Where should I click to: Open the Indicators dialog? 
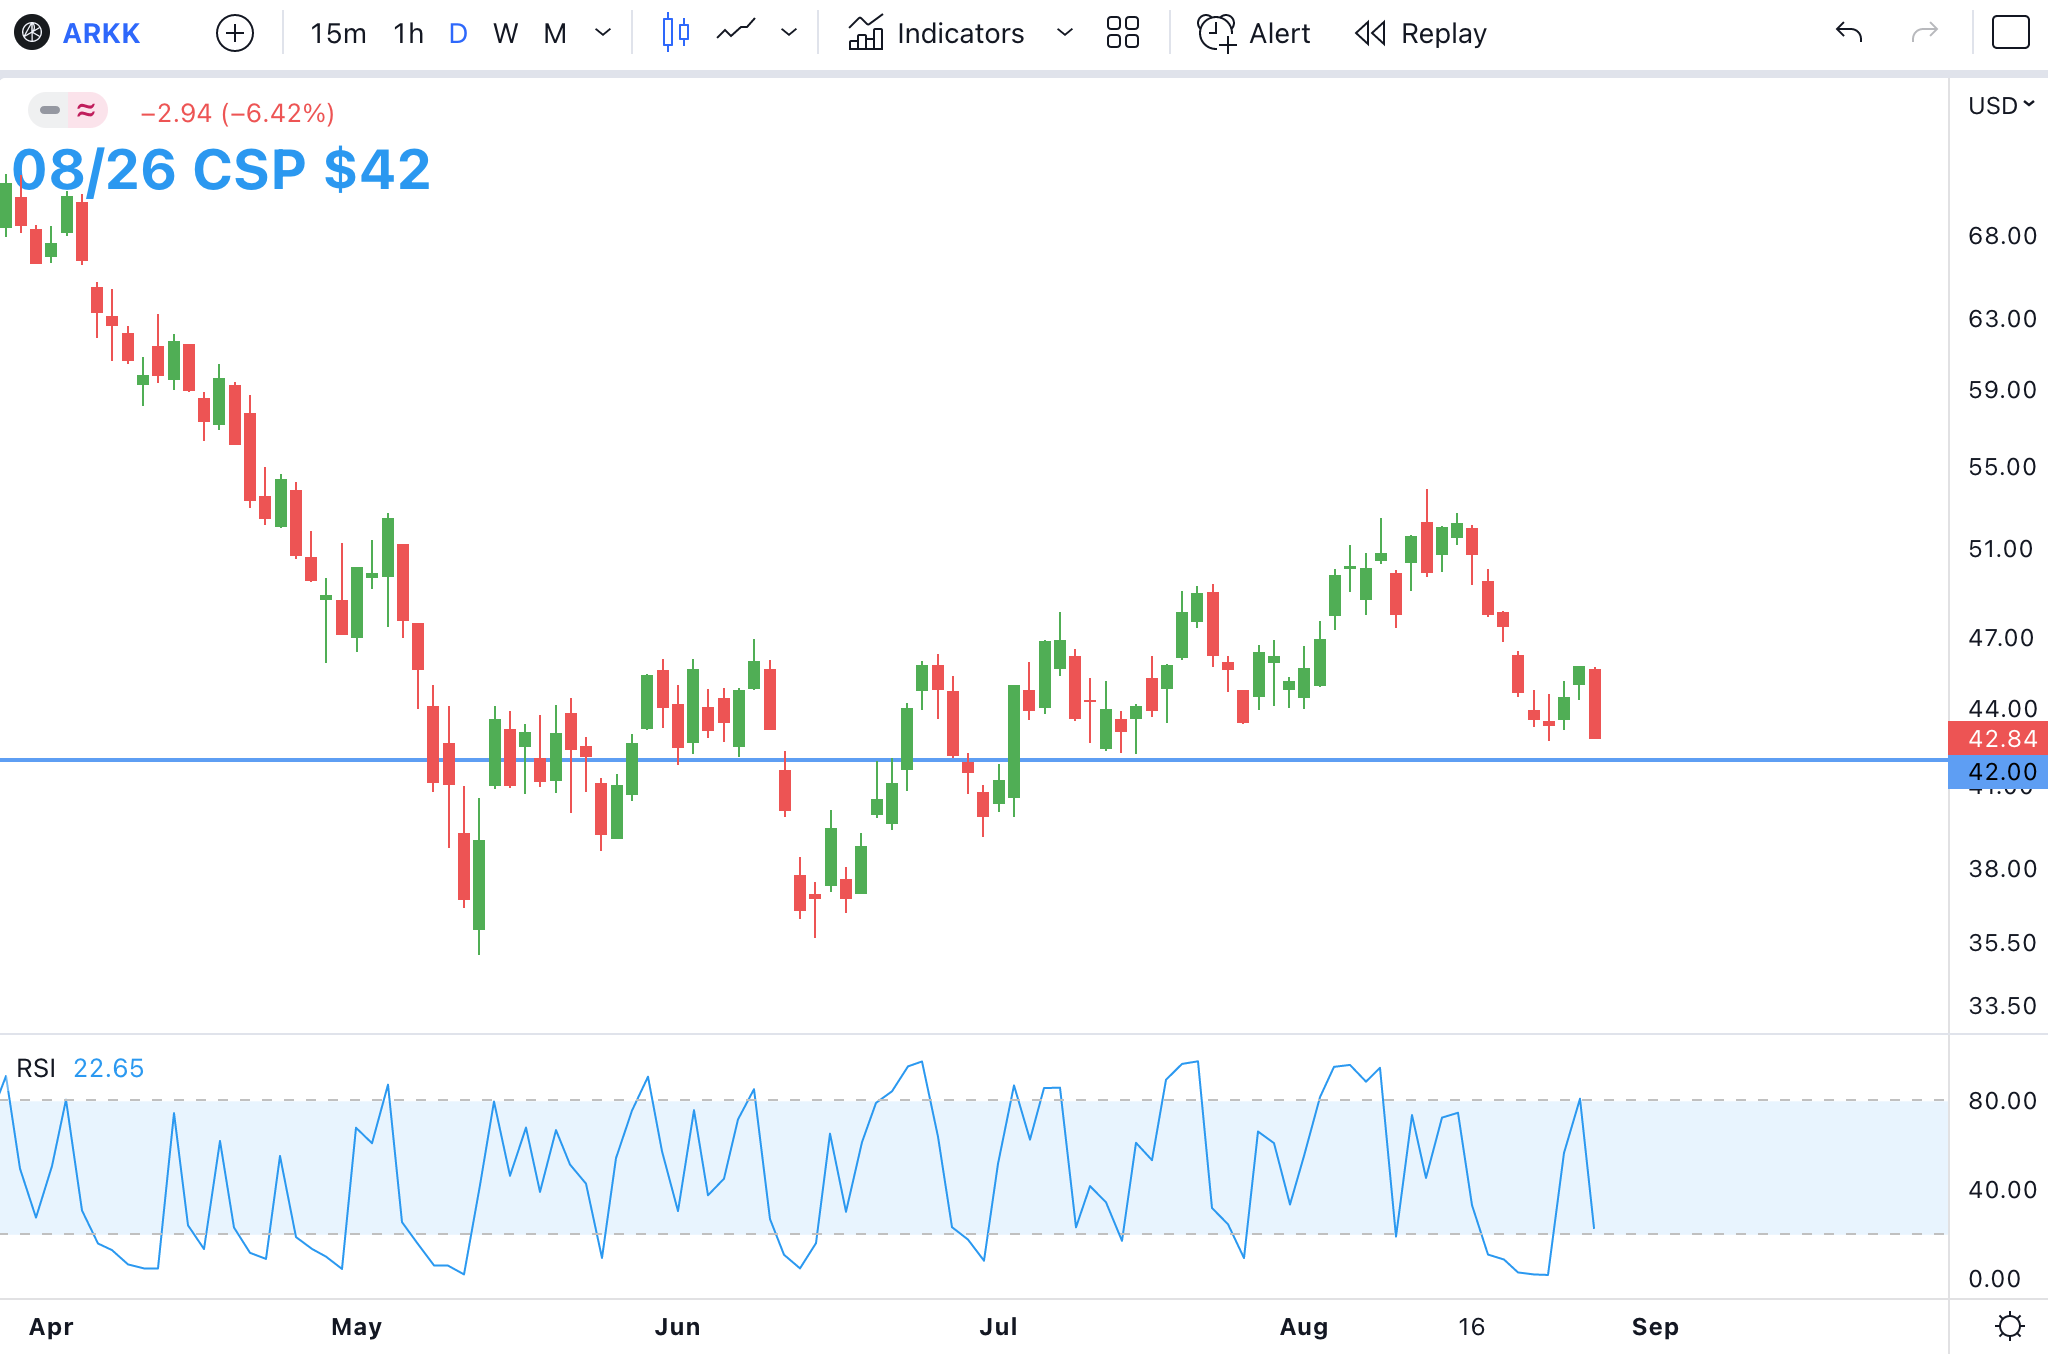click(x=936, y=33)
